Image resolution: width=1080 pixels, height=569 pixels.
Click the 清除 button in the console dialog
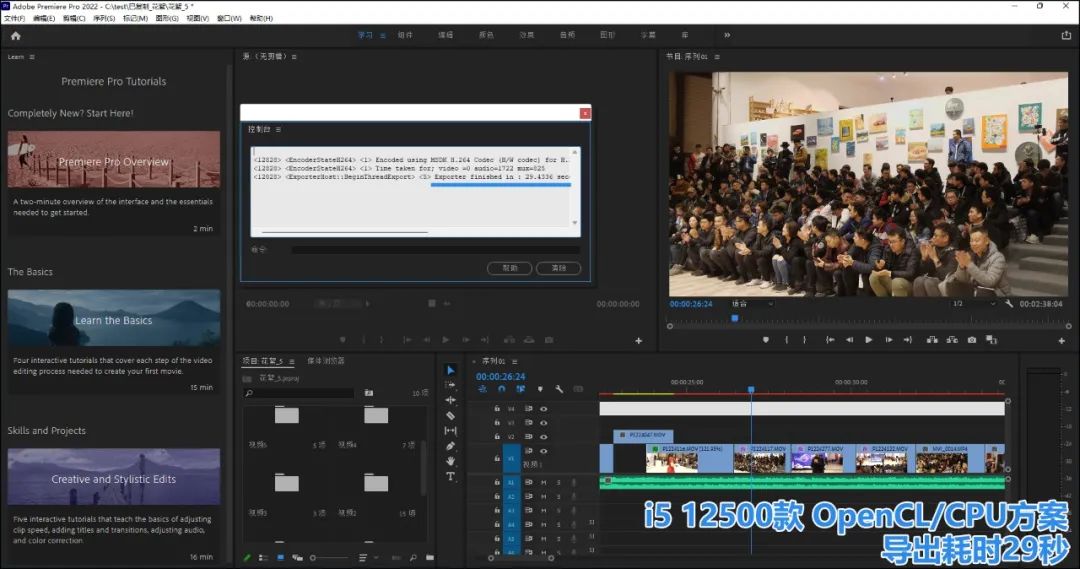coord(558,268)
